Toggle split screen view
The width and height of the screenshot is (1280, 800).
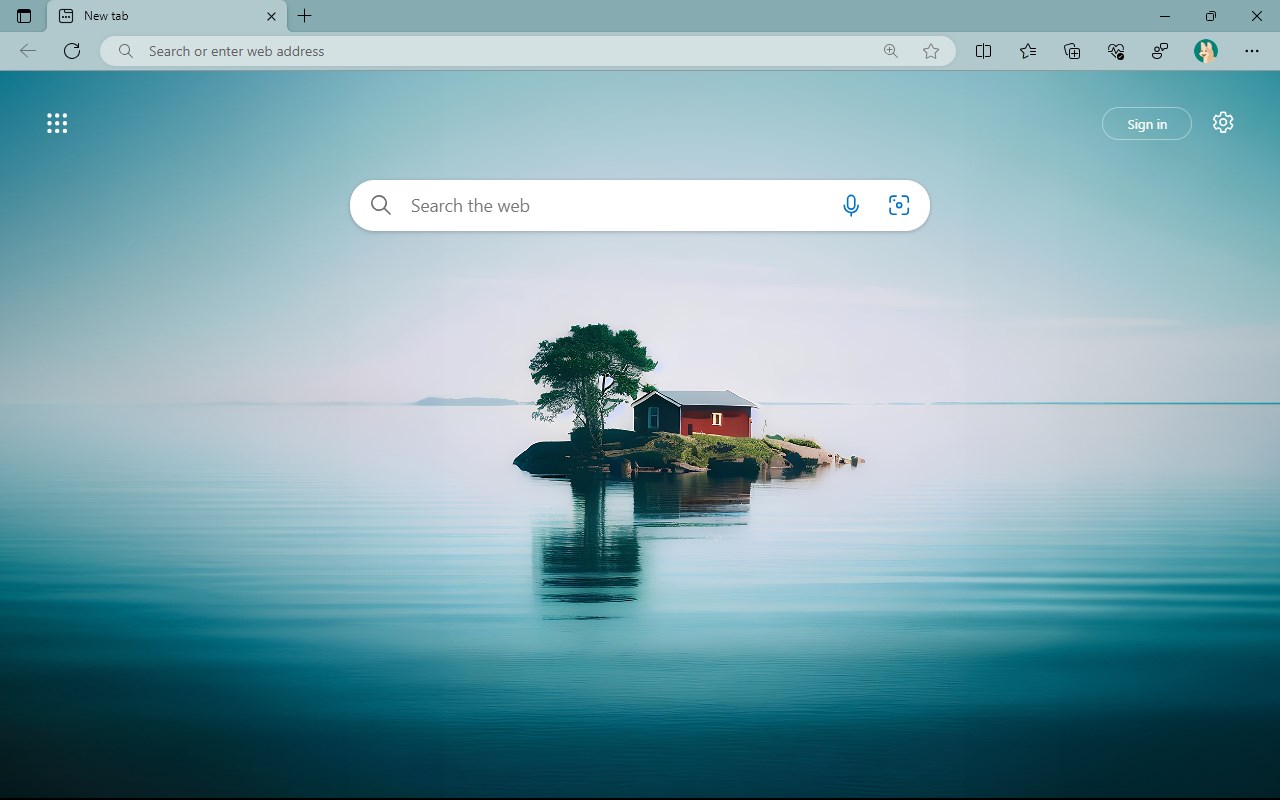[983, 51]
